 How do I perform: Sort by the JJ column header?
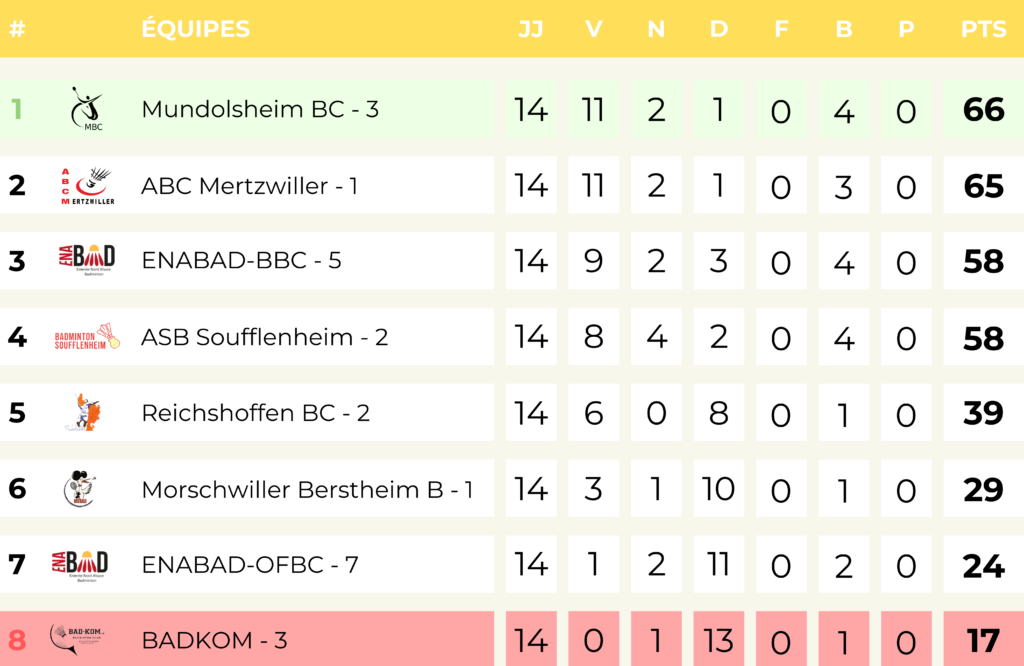tap(530, 29)
